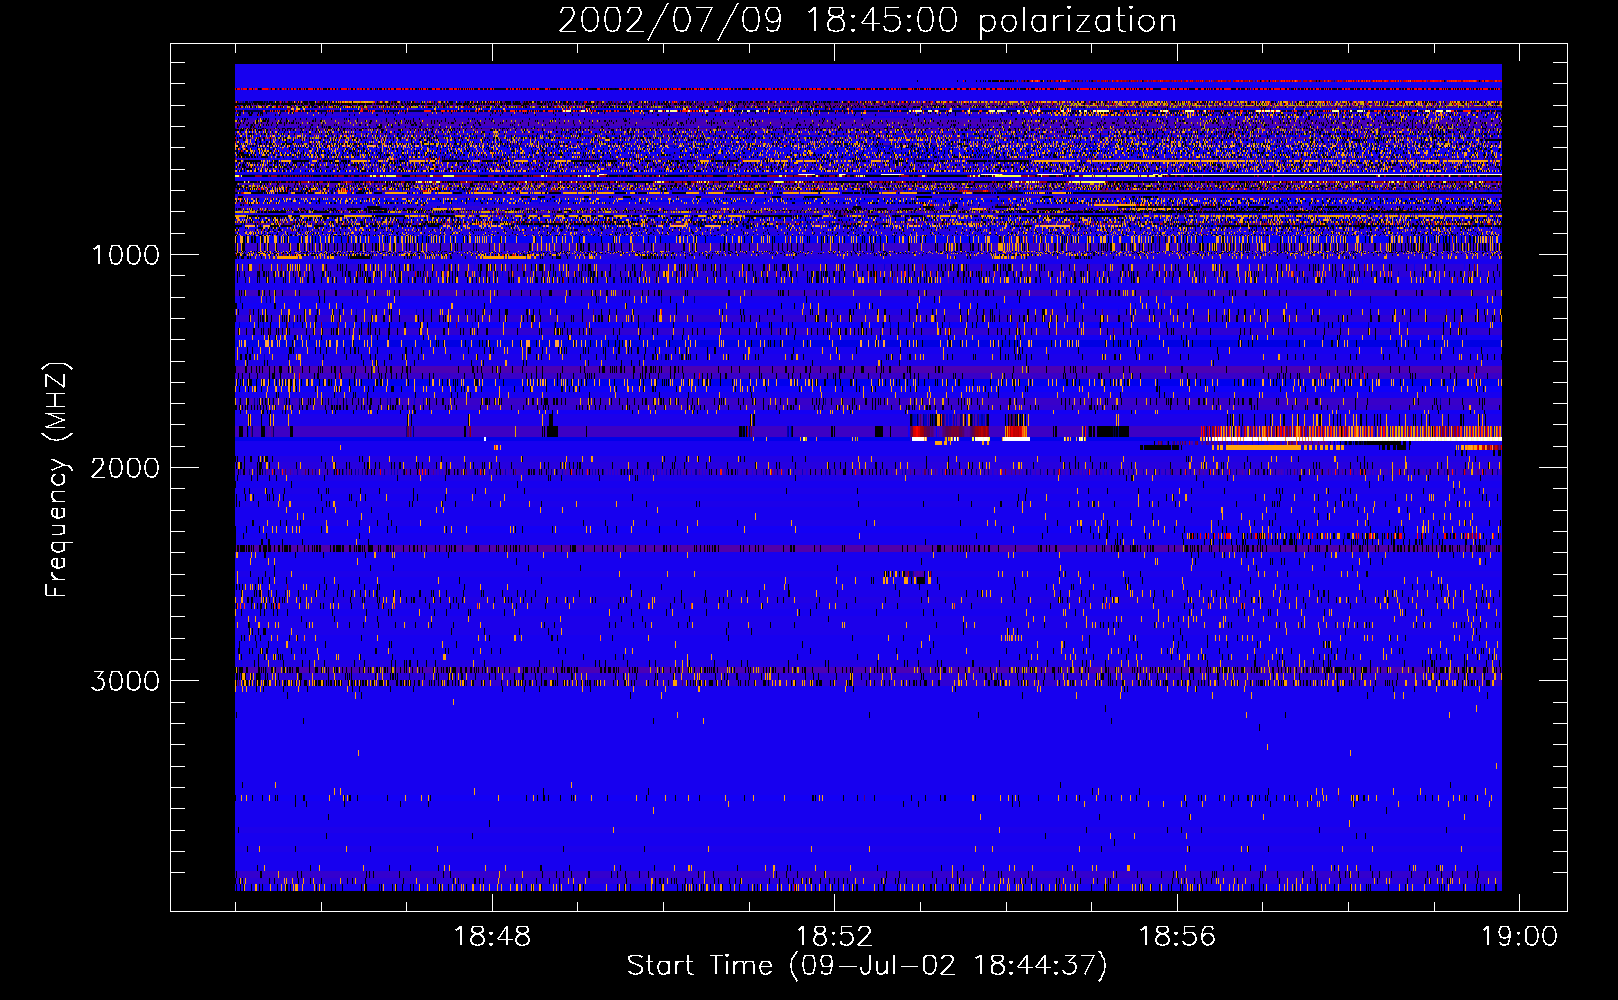Click the 18:52 time tick label

click(x=834, y=937)
